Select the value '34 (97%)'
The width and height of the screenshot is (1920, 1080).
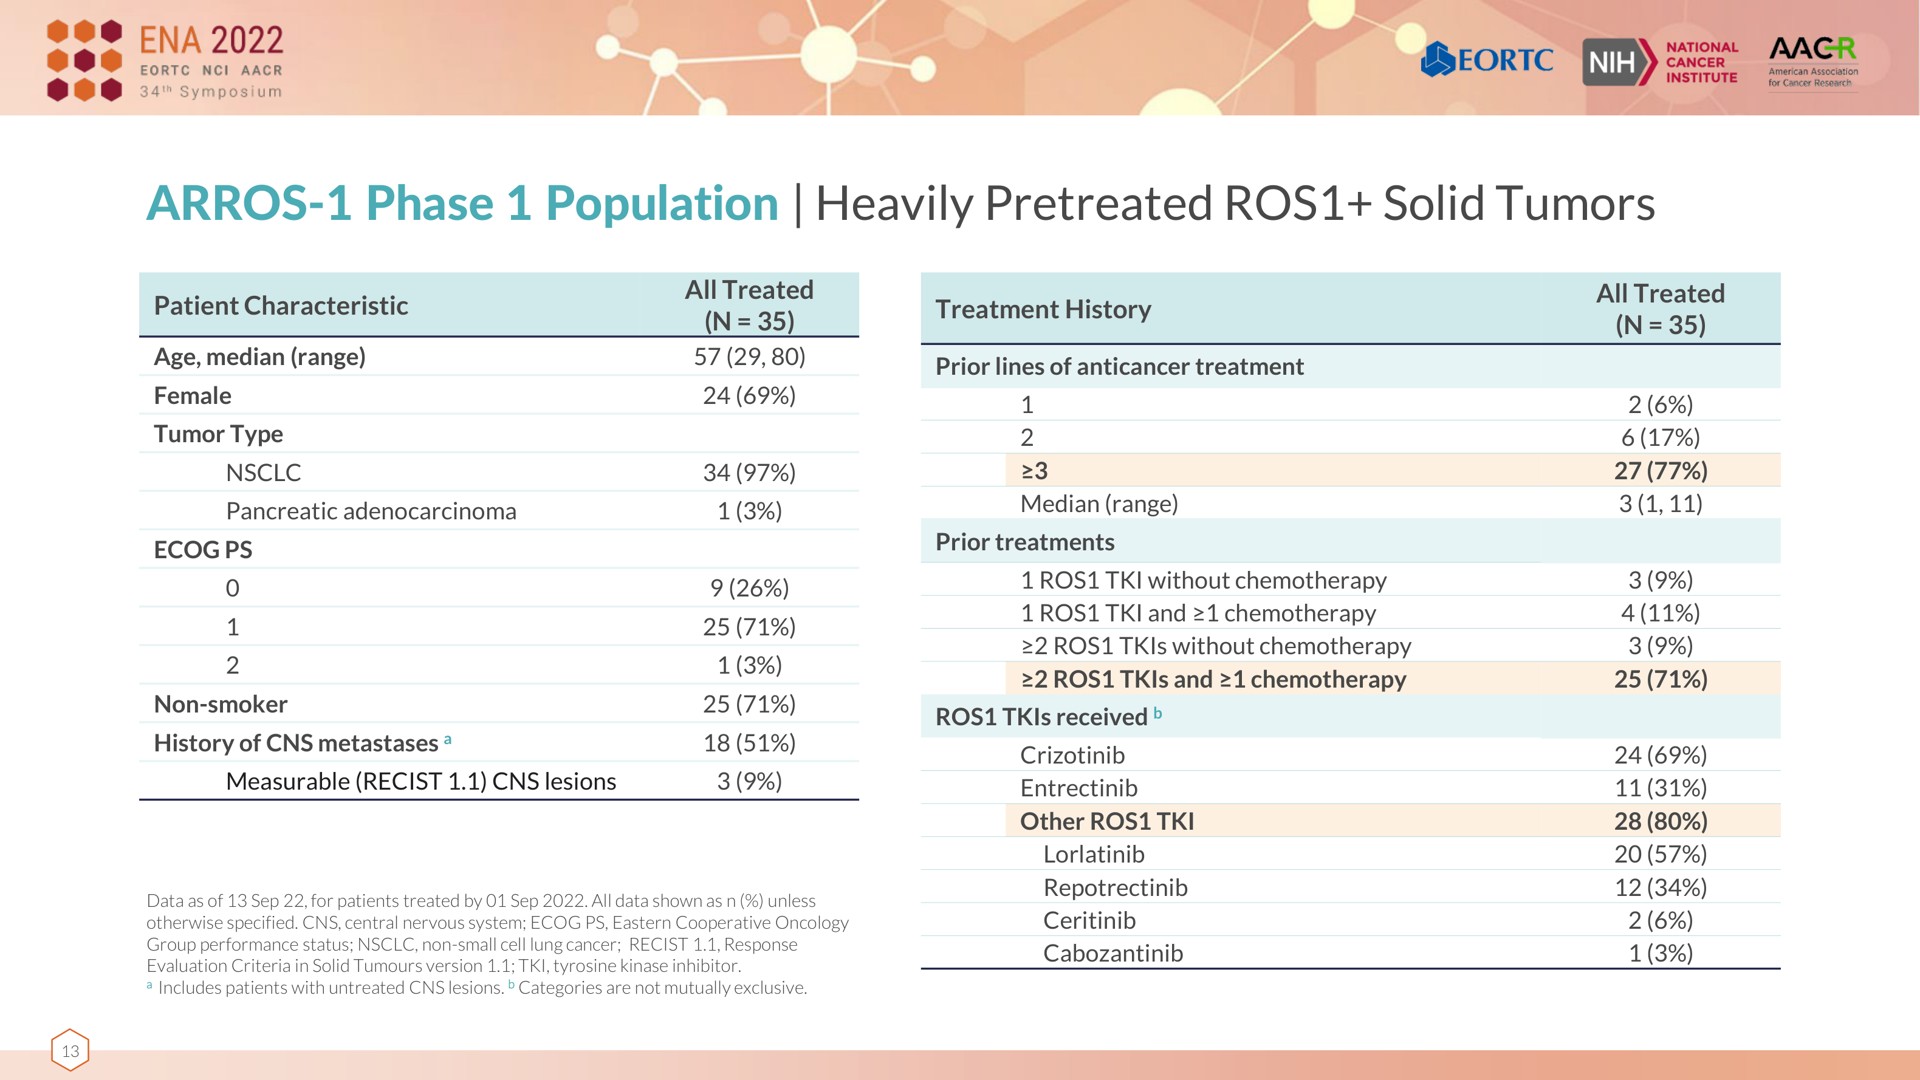tap(749, 473)
